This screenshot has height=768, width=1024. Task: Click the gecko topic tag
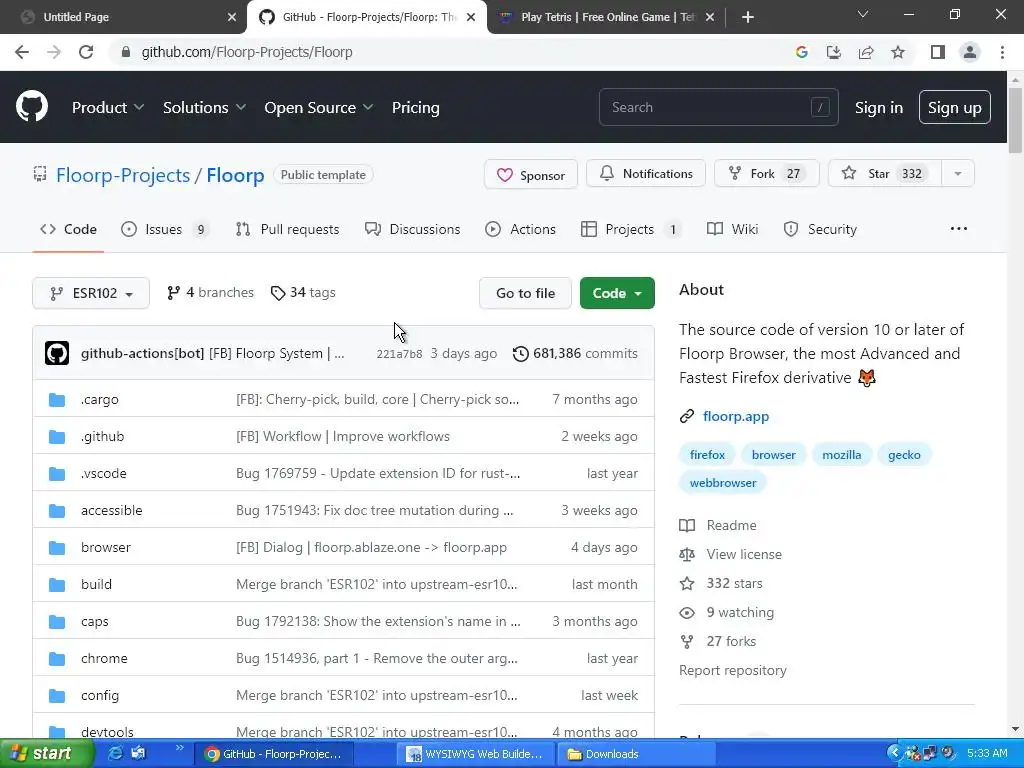tap(904, 455)
